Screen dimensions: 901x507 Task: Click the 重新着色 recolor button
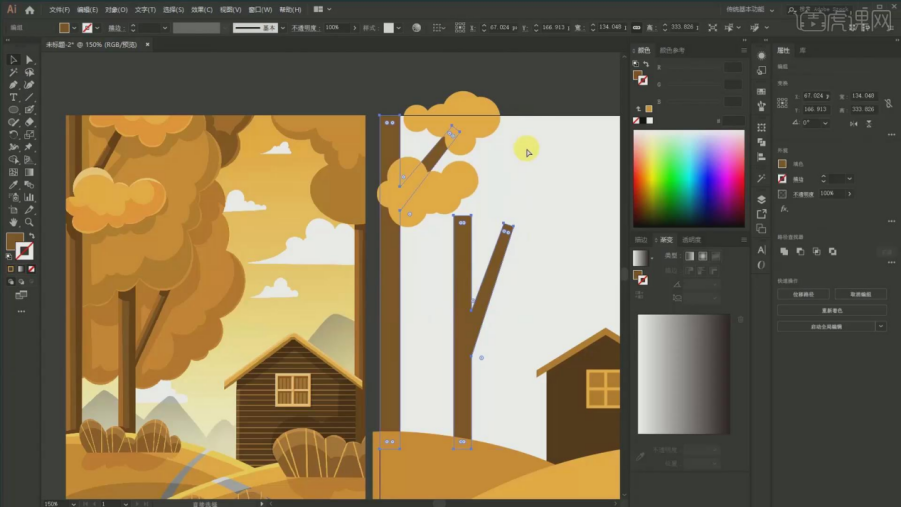(x=832, y=310)
